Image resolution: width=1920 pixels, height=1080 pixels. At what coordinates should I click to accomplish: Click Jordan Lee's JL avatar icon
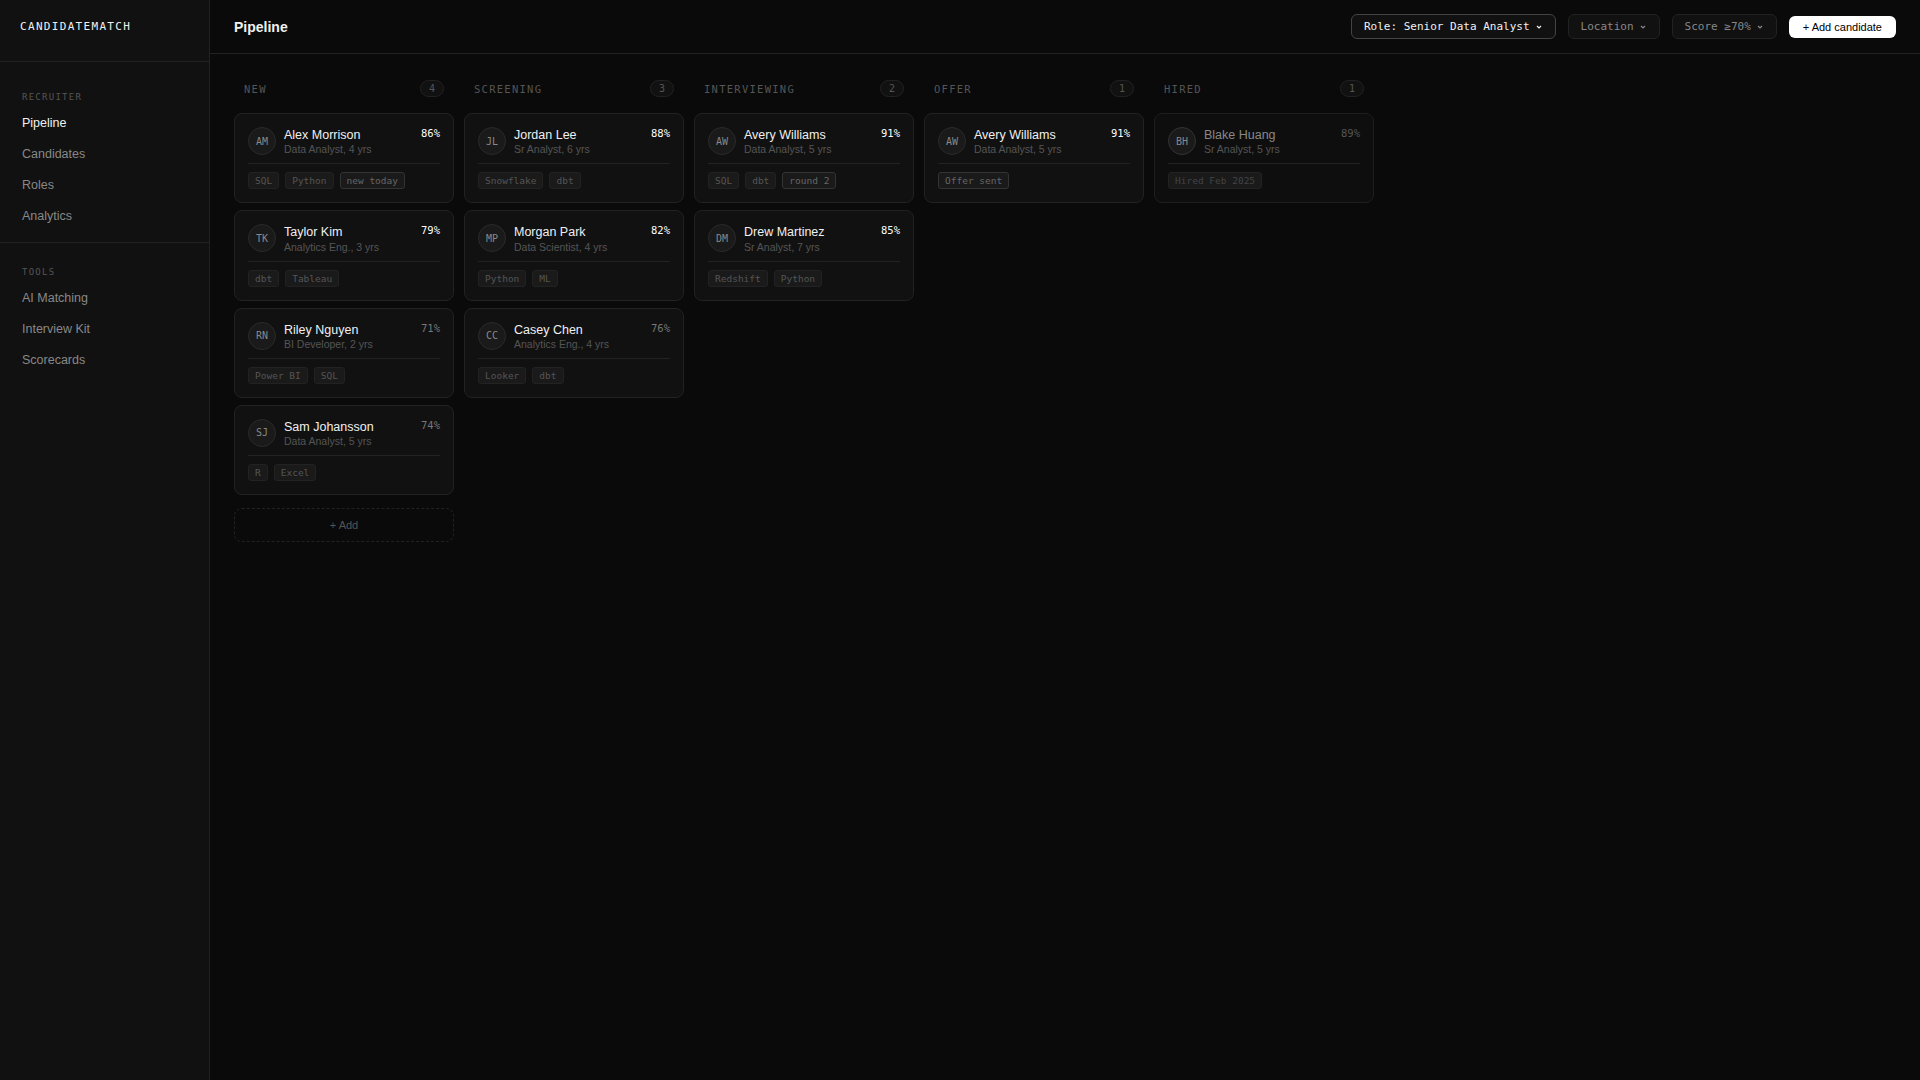491,141
